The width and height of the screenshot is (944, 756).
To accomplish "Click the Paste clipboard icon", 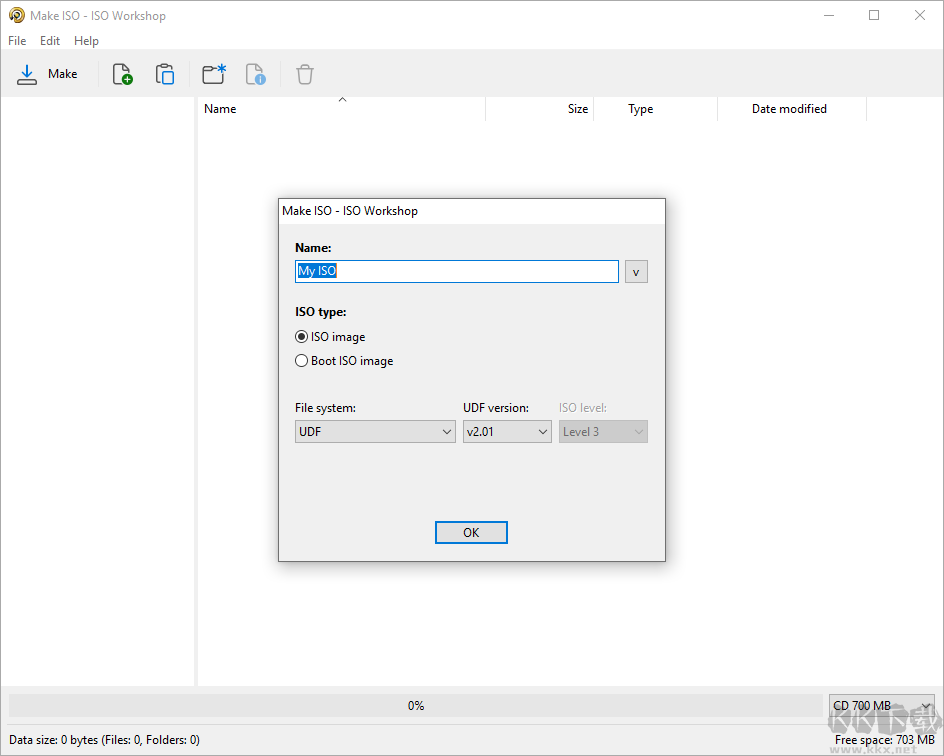I will [165, 74].
